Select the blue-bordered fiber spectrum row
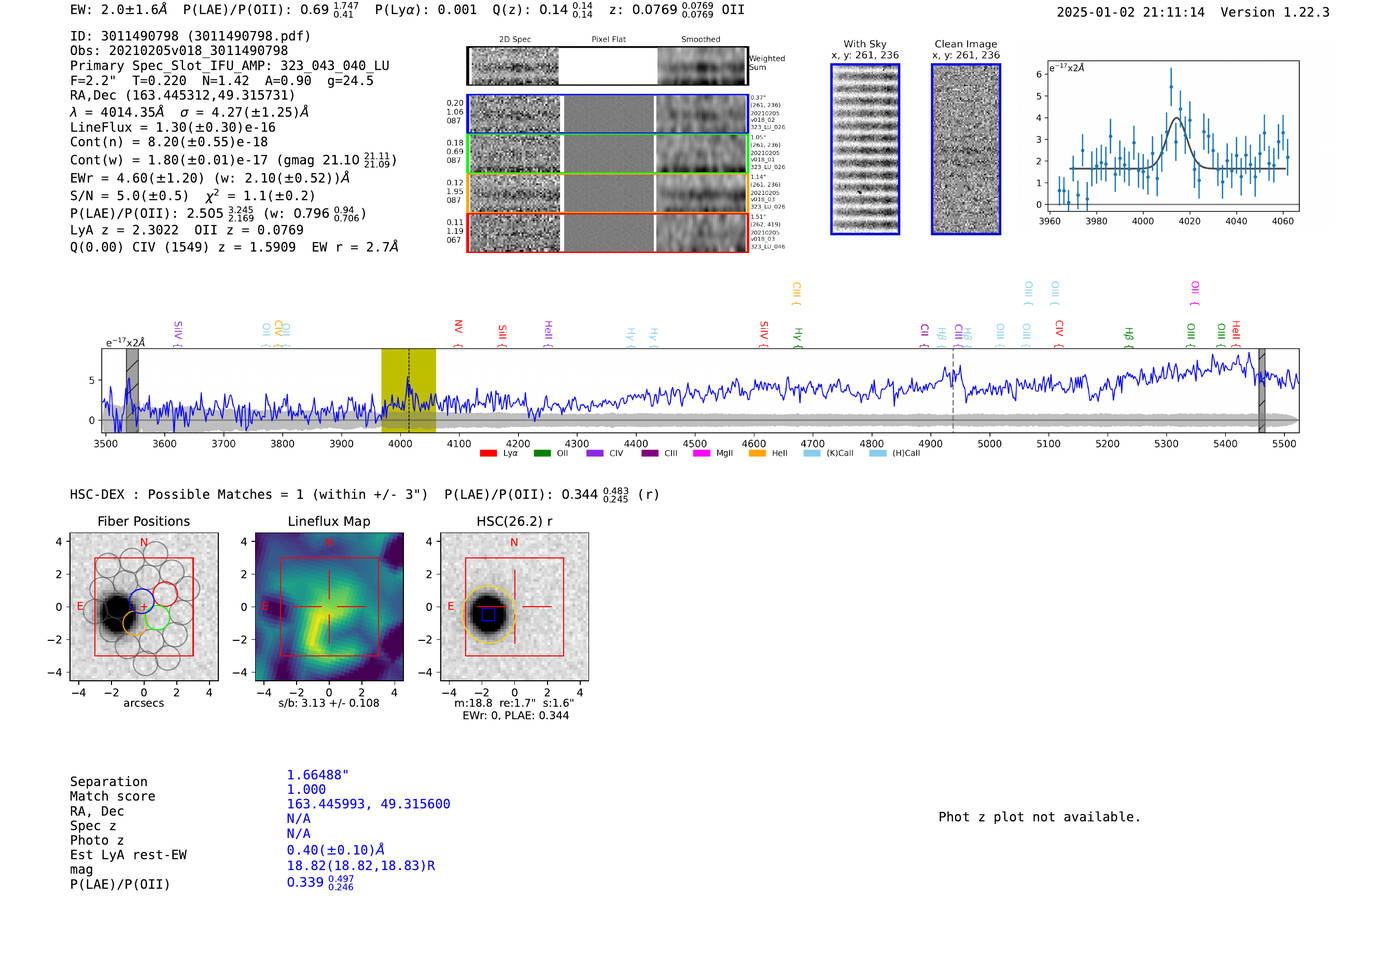The width and height of the screenshot is (1400, 953). click(607, 114)
